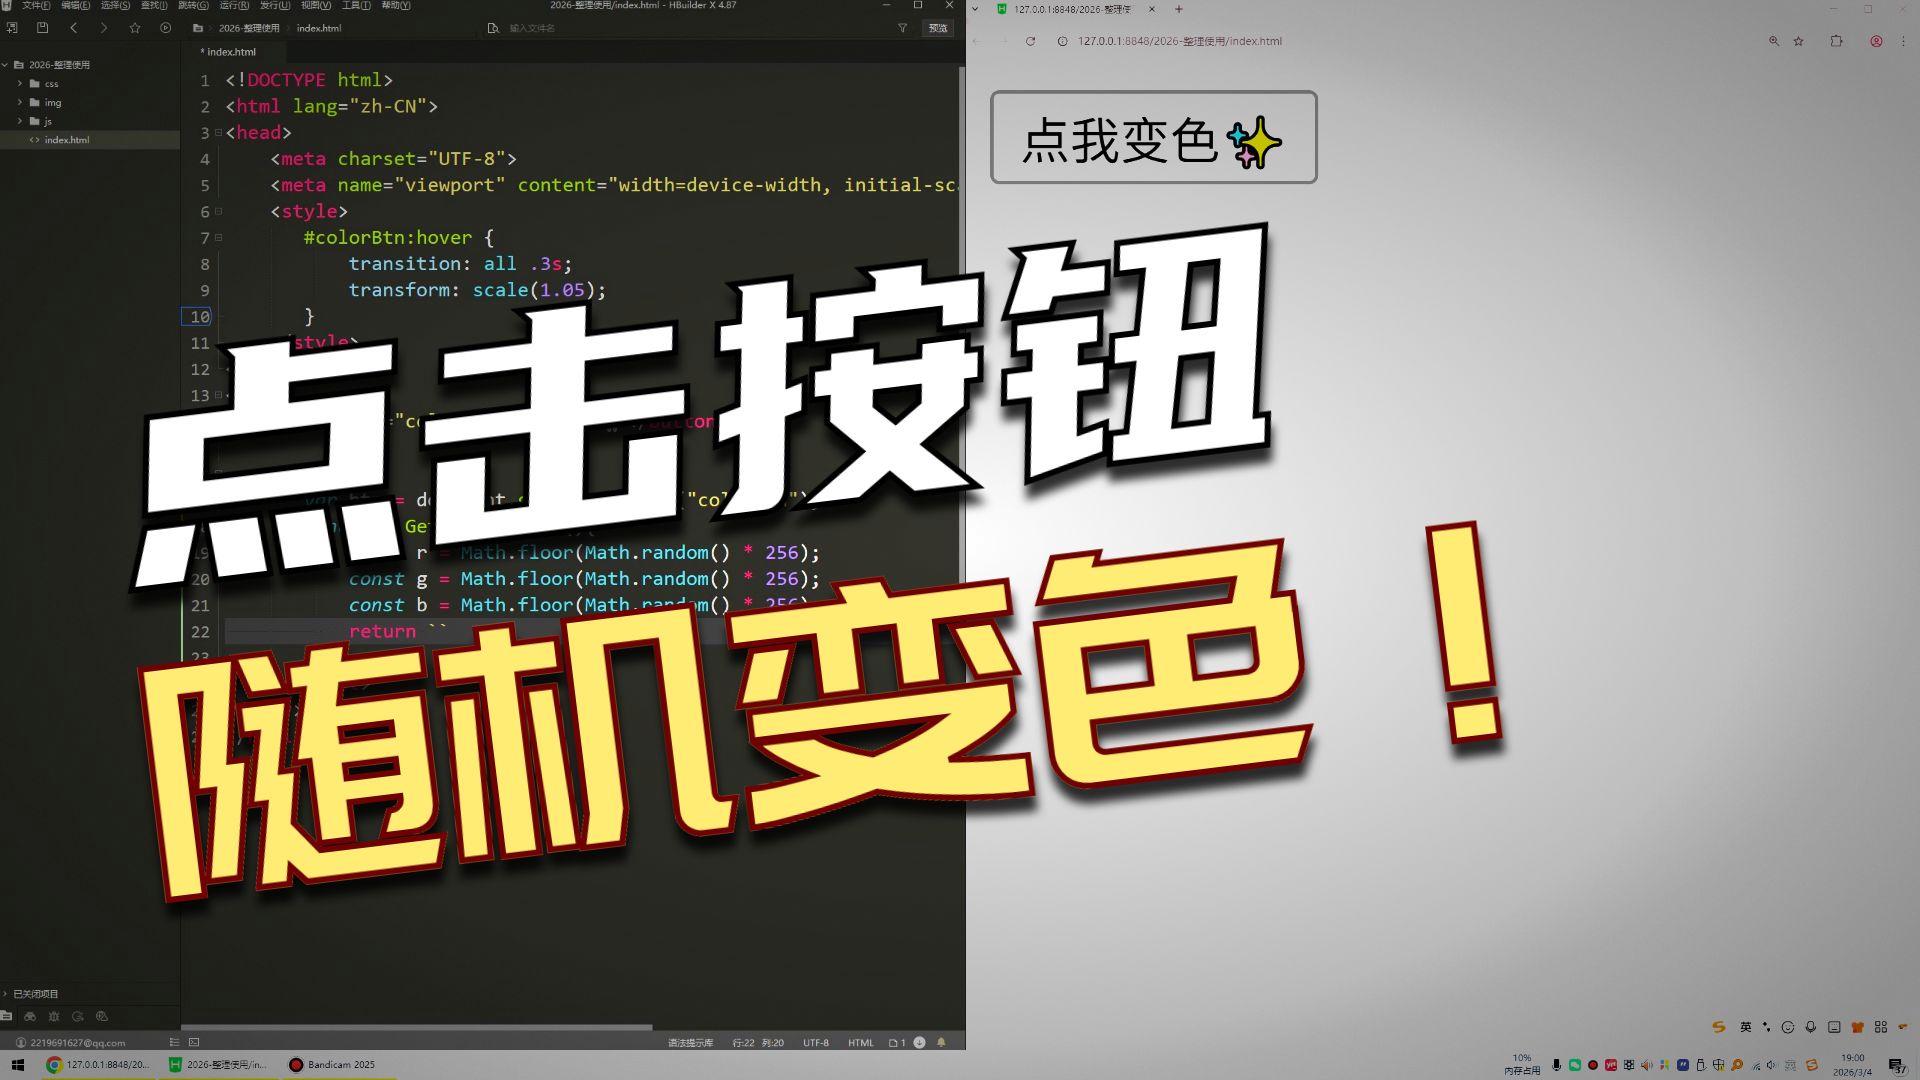
Task: Click the zoom magnifier icon in browser
Action: pyautogui.click(x=1774, y=41)
